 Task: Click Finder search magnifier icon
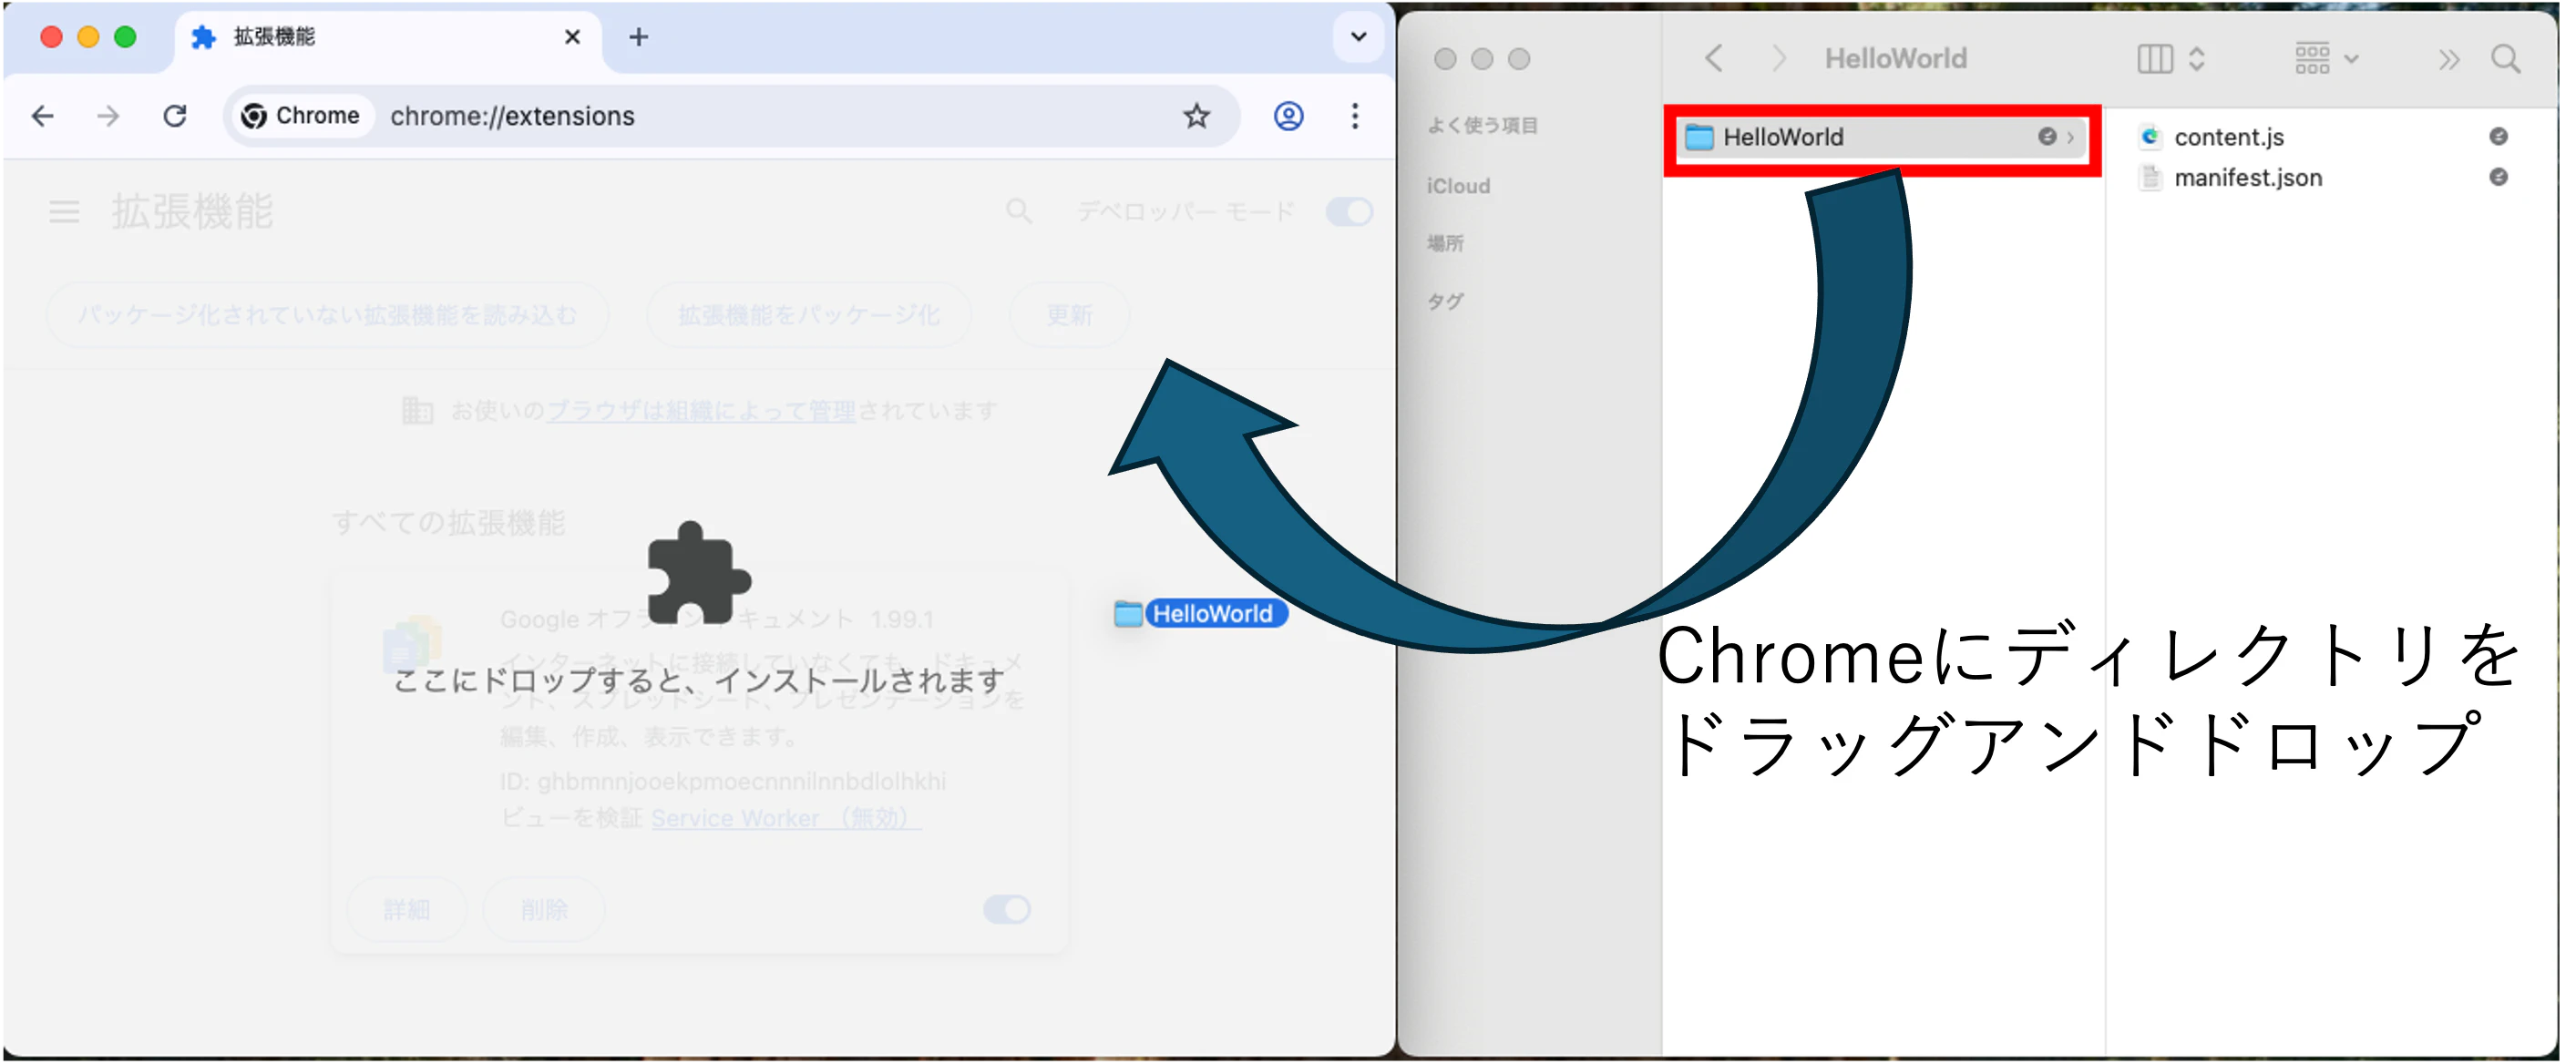(2505, 59)
